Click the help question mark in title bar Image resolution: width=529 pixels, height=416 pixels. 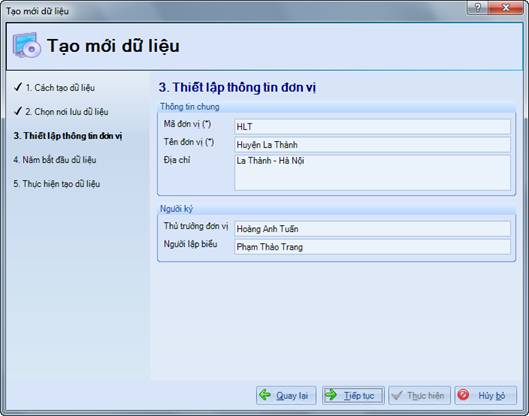[x=477, y=7]
